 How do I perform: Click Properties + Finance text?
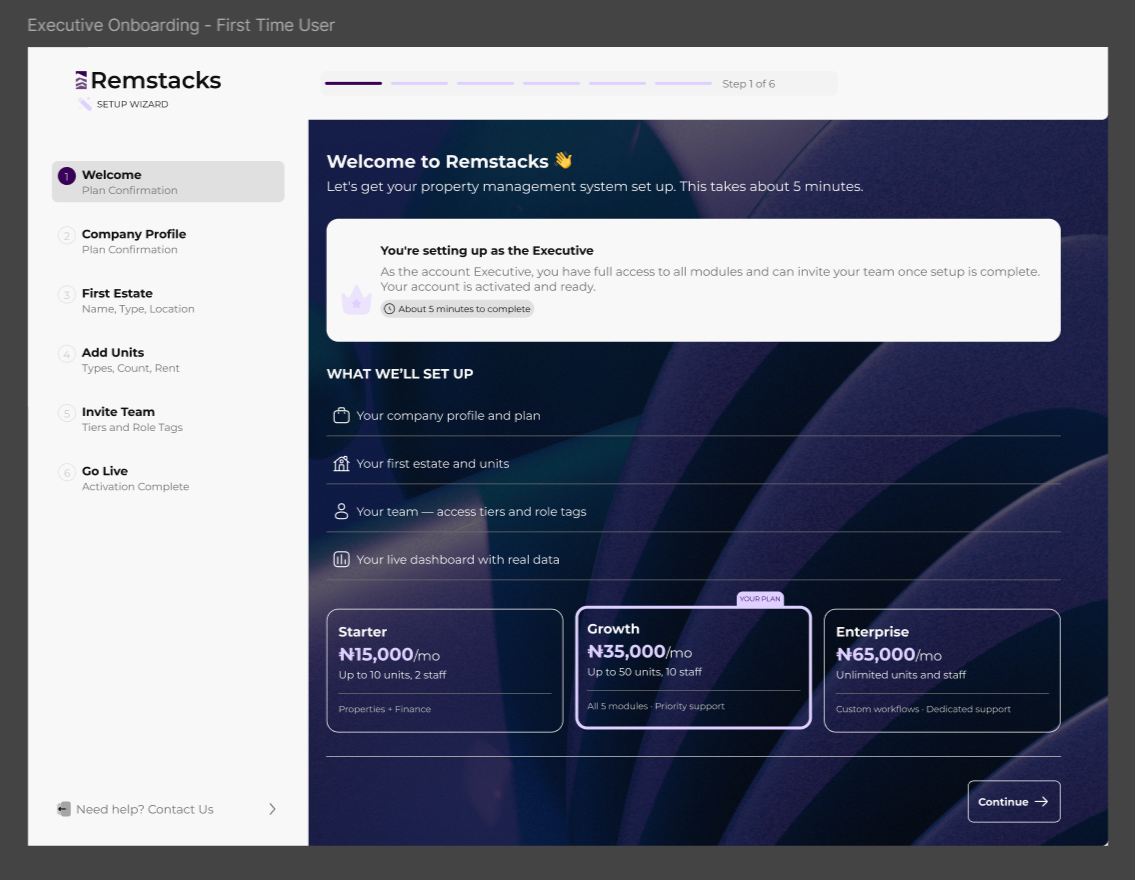tap(384, 709)
